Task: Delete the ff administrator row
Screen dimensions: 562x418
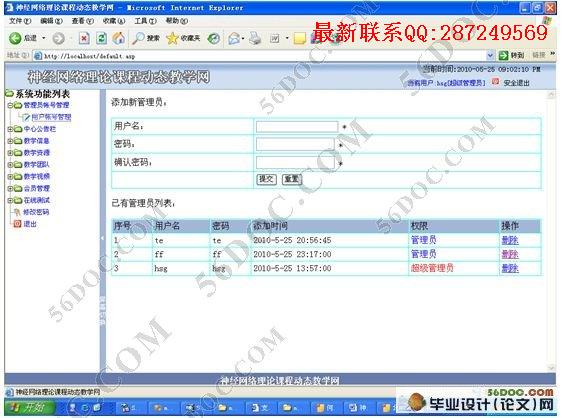Action: point(510,254)
